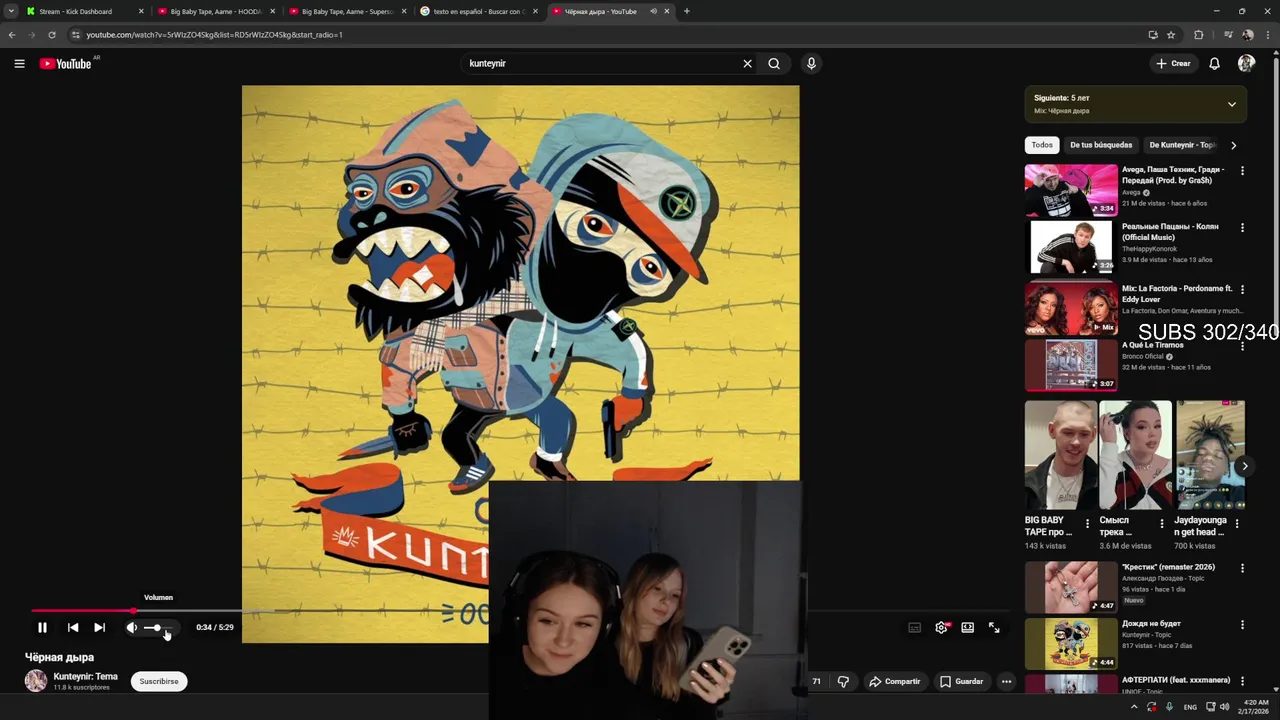This screenshot has height=720, width=1280.
Task: Bookmark page with star icon
Action: tap(1171, 34)
